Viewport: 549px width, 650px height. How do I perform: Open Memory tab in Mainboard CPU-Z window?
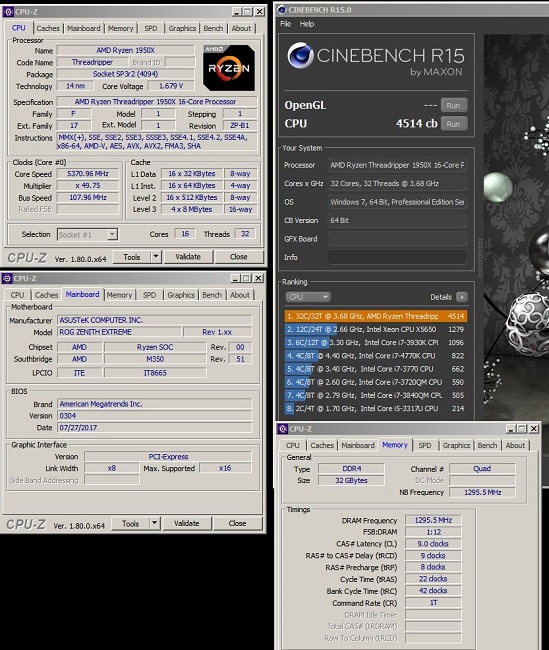point(119,295)
